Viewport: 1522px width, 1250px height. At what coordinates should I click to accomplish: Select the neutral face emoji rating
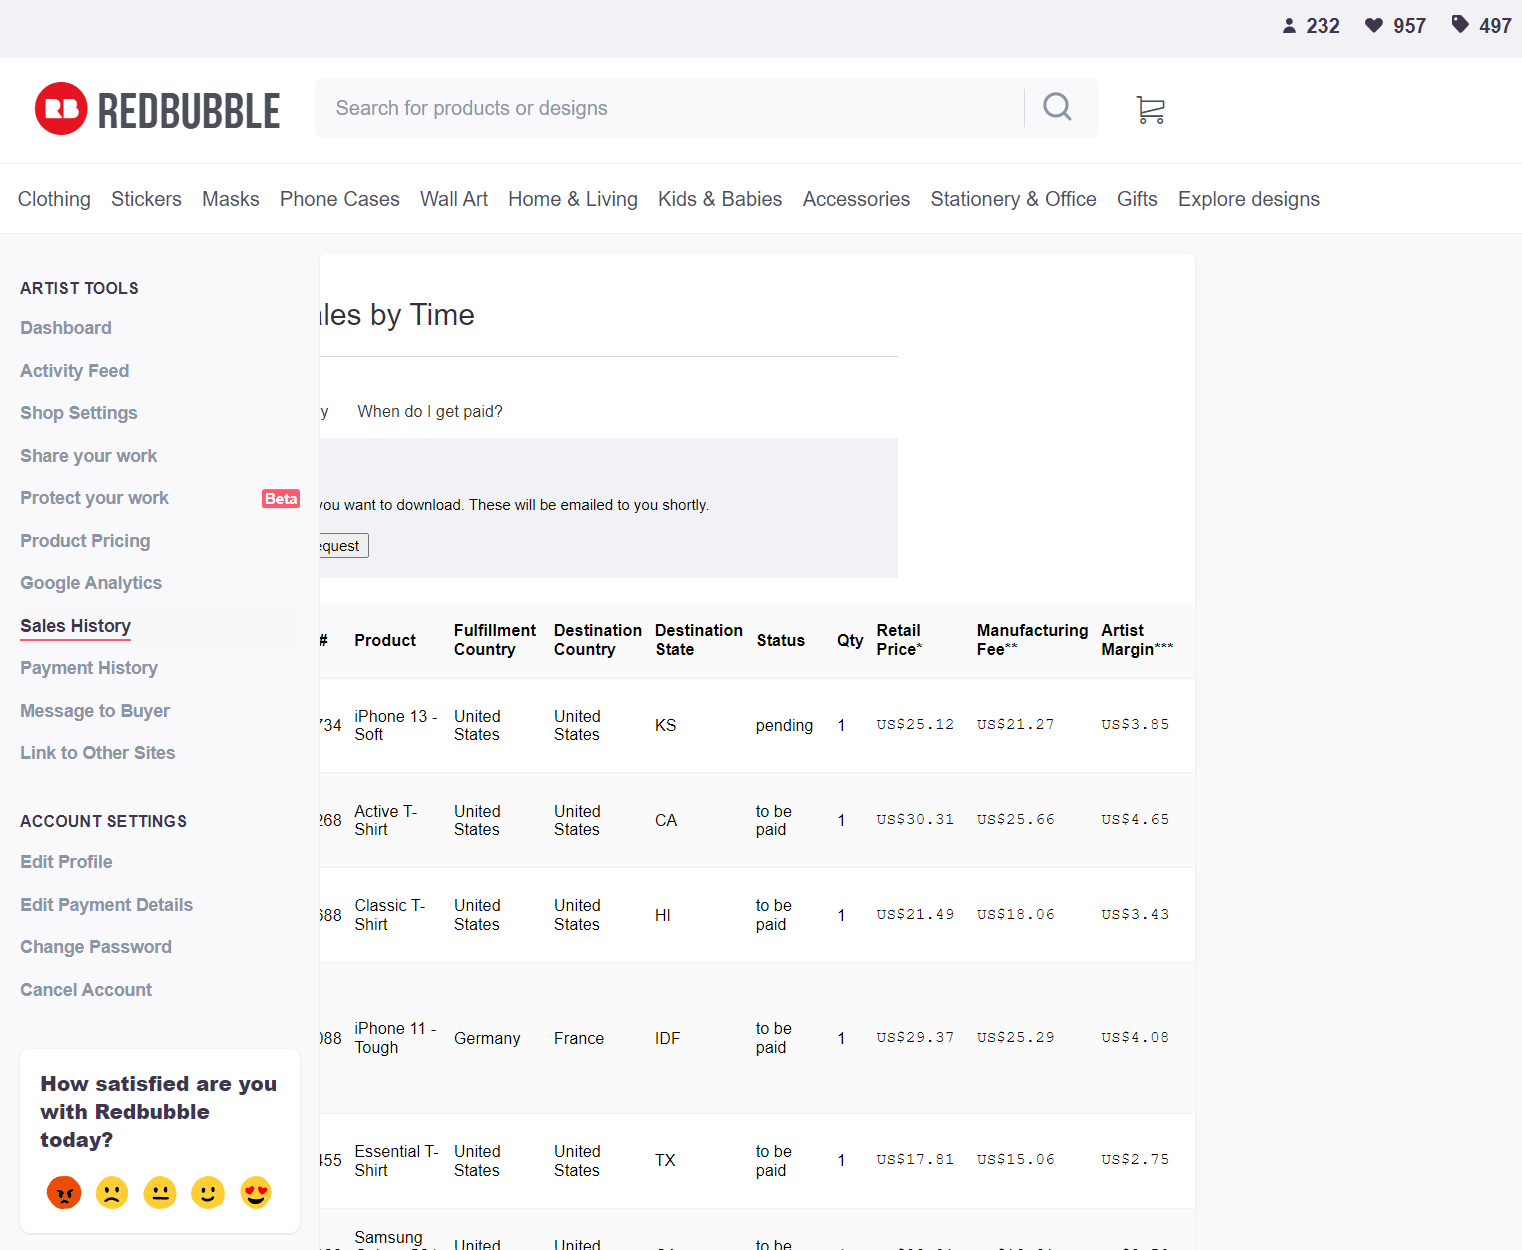[160, 1192]
